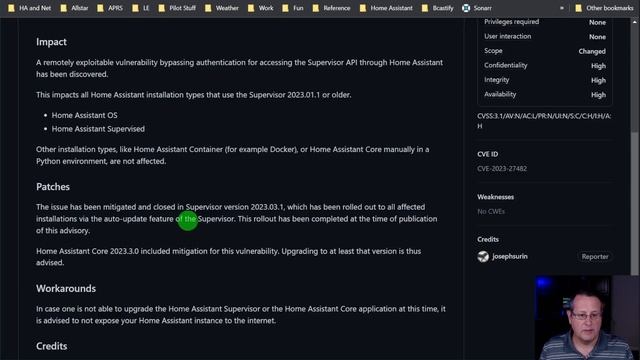Select the CVE-2023-27482 identifier

502,169
